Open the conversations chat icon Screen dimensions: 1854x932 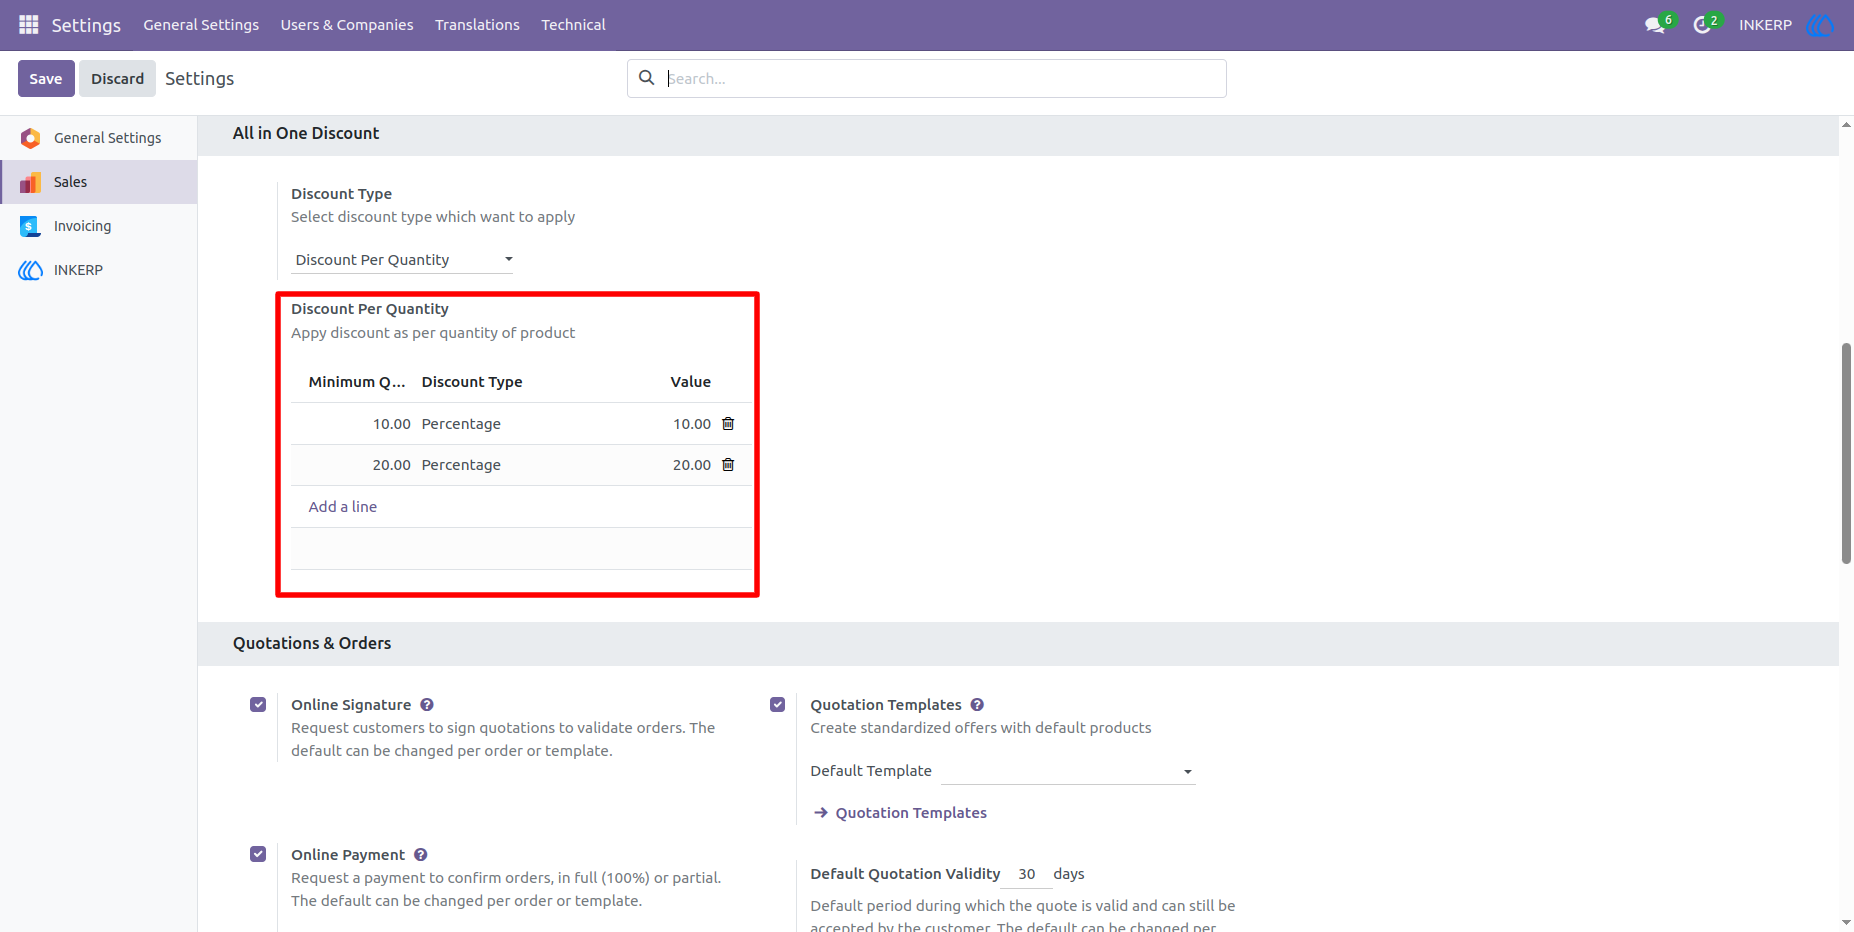click(1655, 25)
